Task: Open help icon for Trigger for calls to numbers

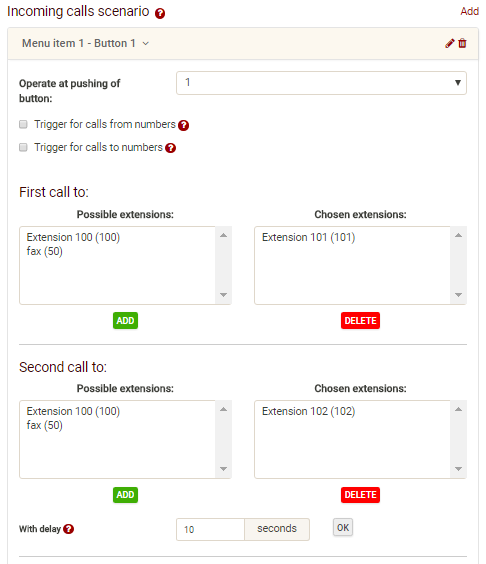Action: [171, 148]
